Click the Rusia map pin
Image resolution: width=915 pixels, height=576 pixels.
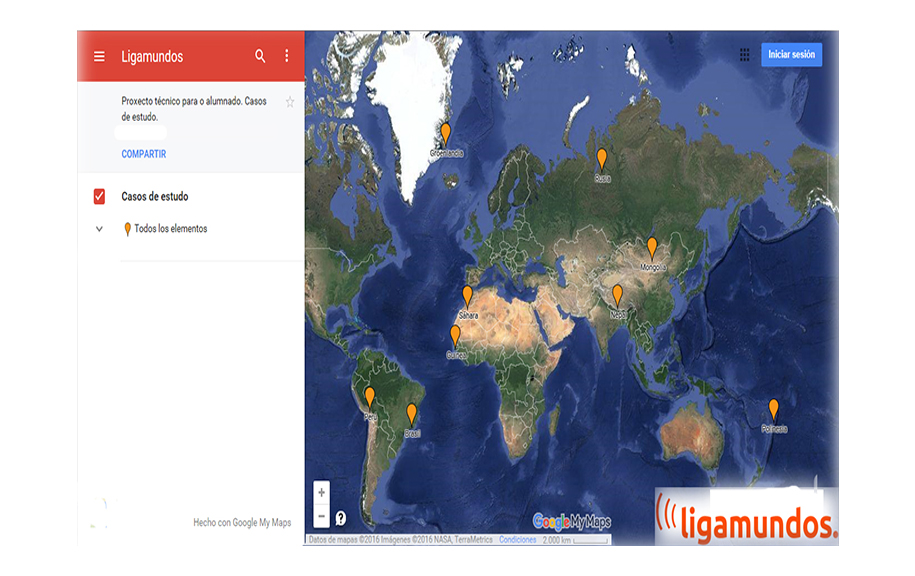(x=602, y=159)
